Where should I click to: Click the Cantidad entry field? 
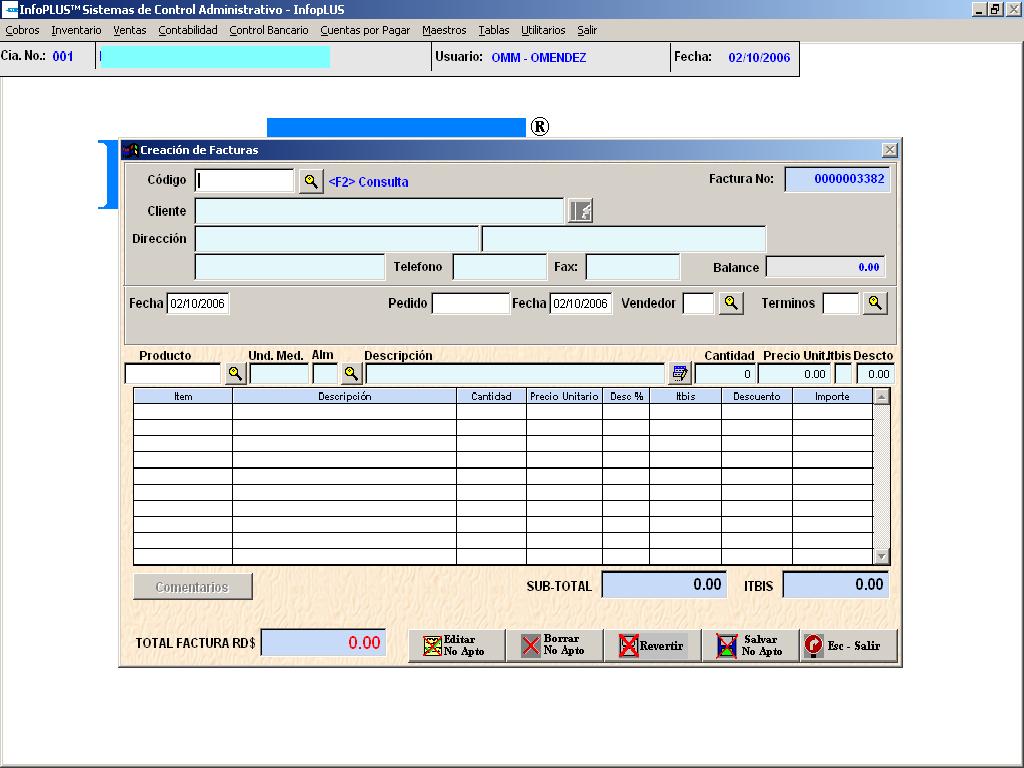pyautogui.click(x=725, y=374)
